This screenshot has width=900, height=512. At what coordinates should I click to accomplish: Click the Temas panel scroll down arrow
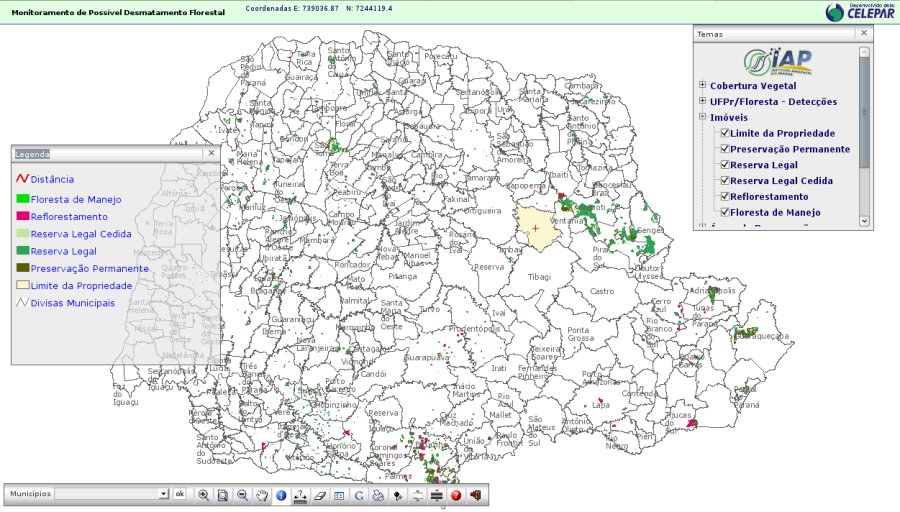[x=865, y=221]
